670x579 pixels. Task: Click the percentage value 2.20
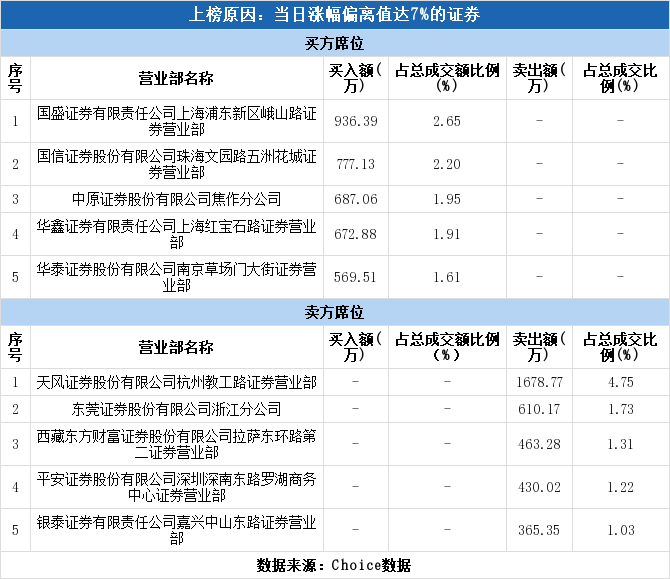[x=447, y=164]
